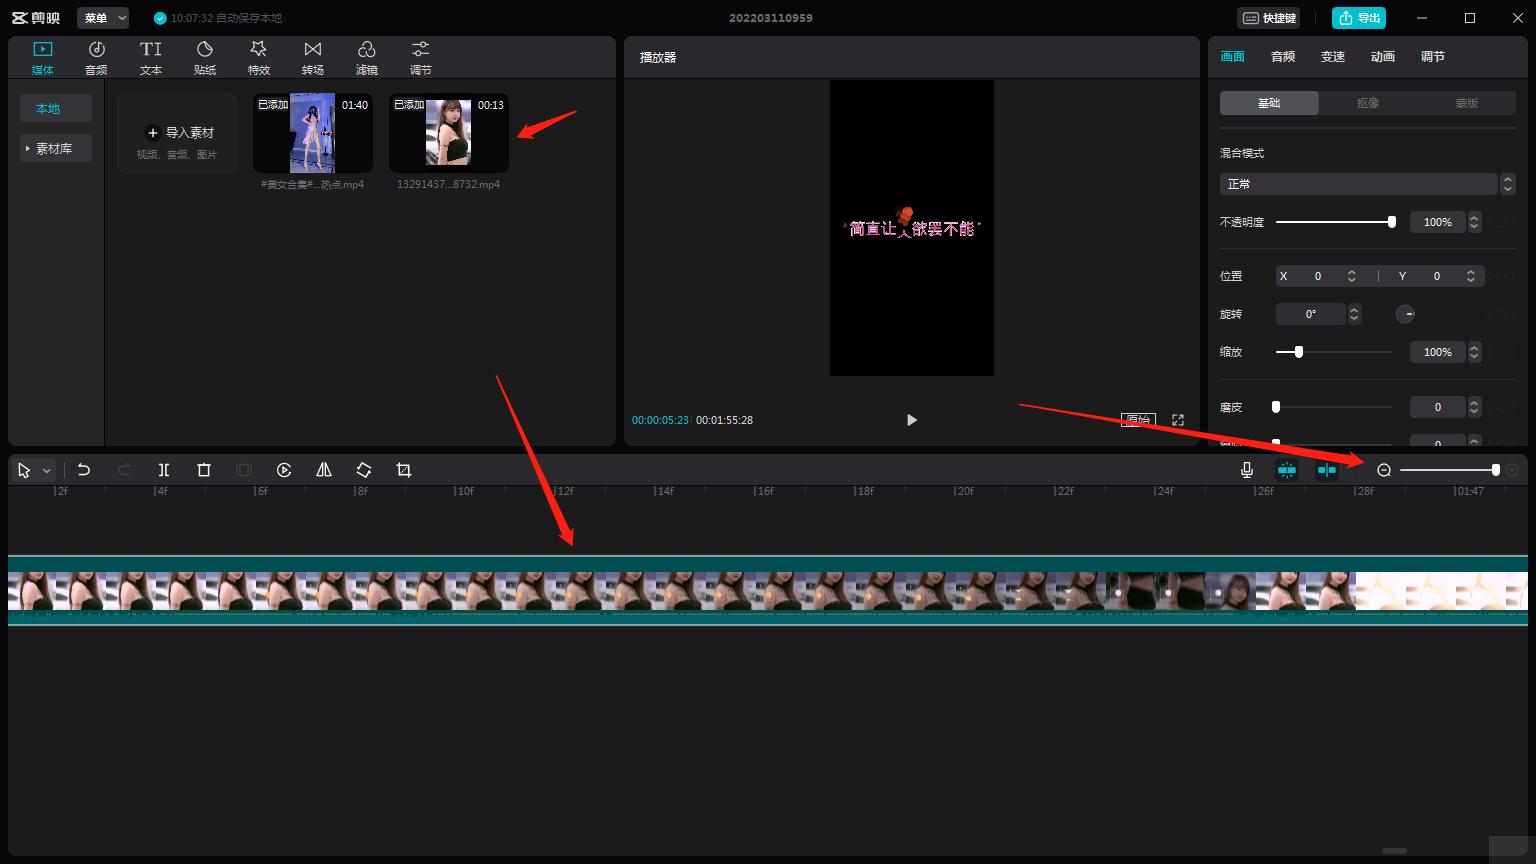Screen dimensions: 1536x864
Task: Switch to the 动画 tab
Action: [x=1383, y=57]
